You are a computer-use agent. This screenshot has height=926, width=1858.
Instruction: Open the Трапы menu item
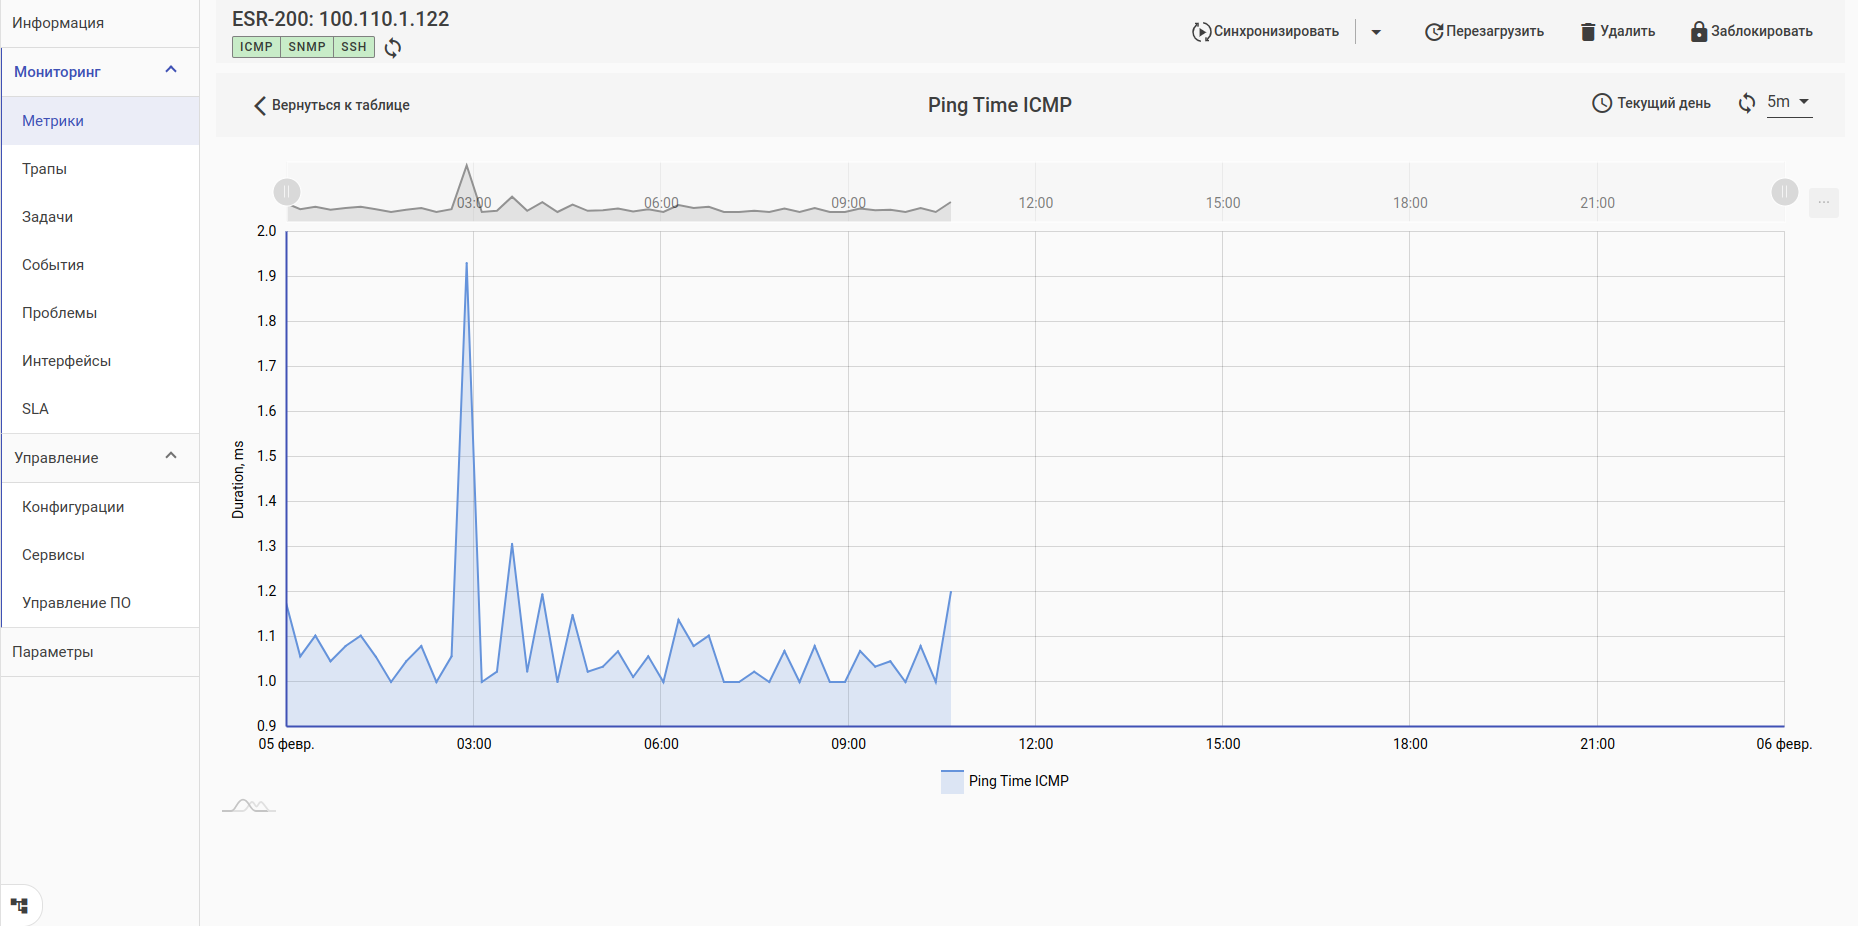[x=45, y=169]
